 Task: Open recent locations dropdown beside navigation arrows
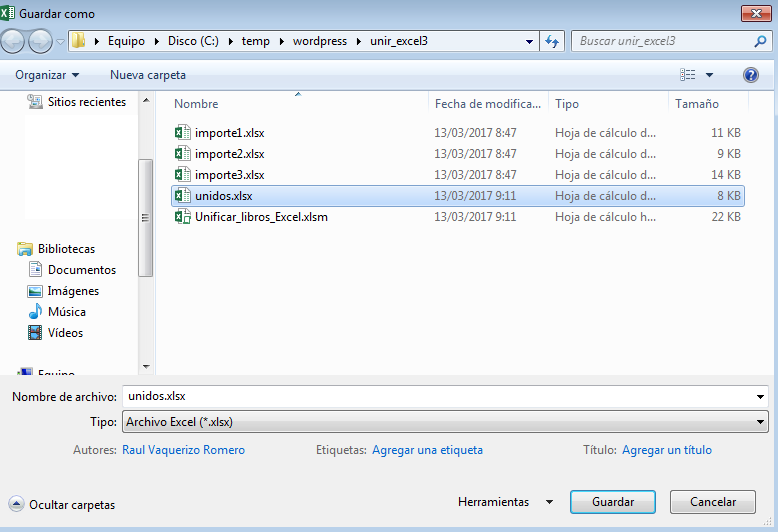click(x=60, y=42)
